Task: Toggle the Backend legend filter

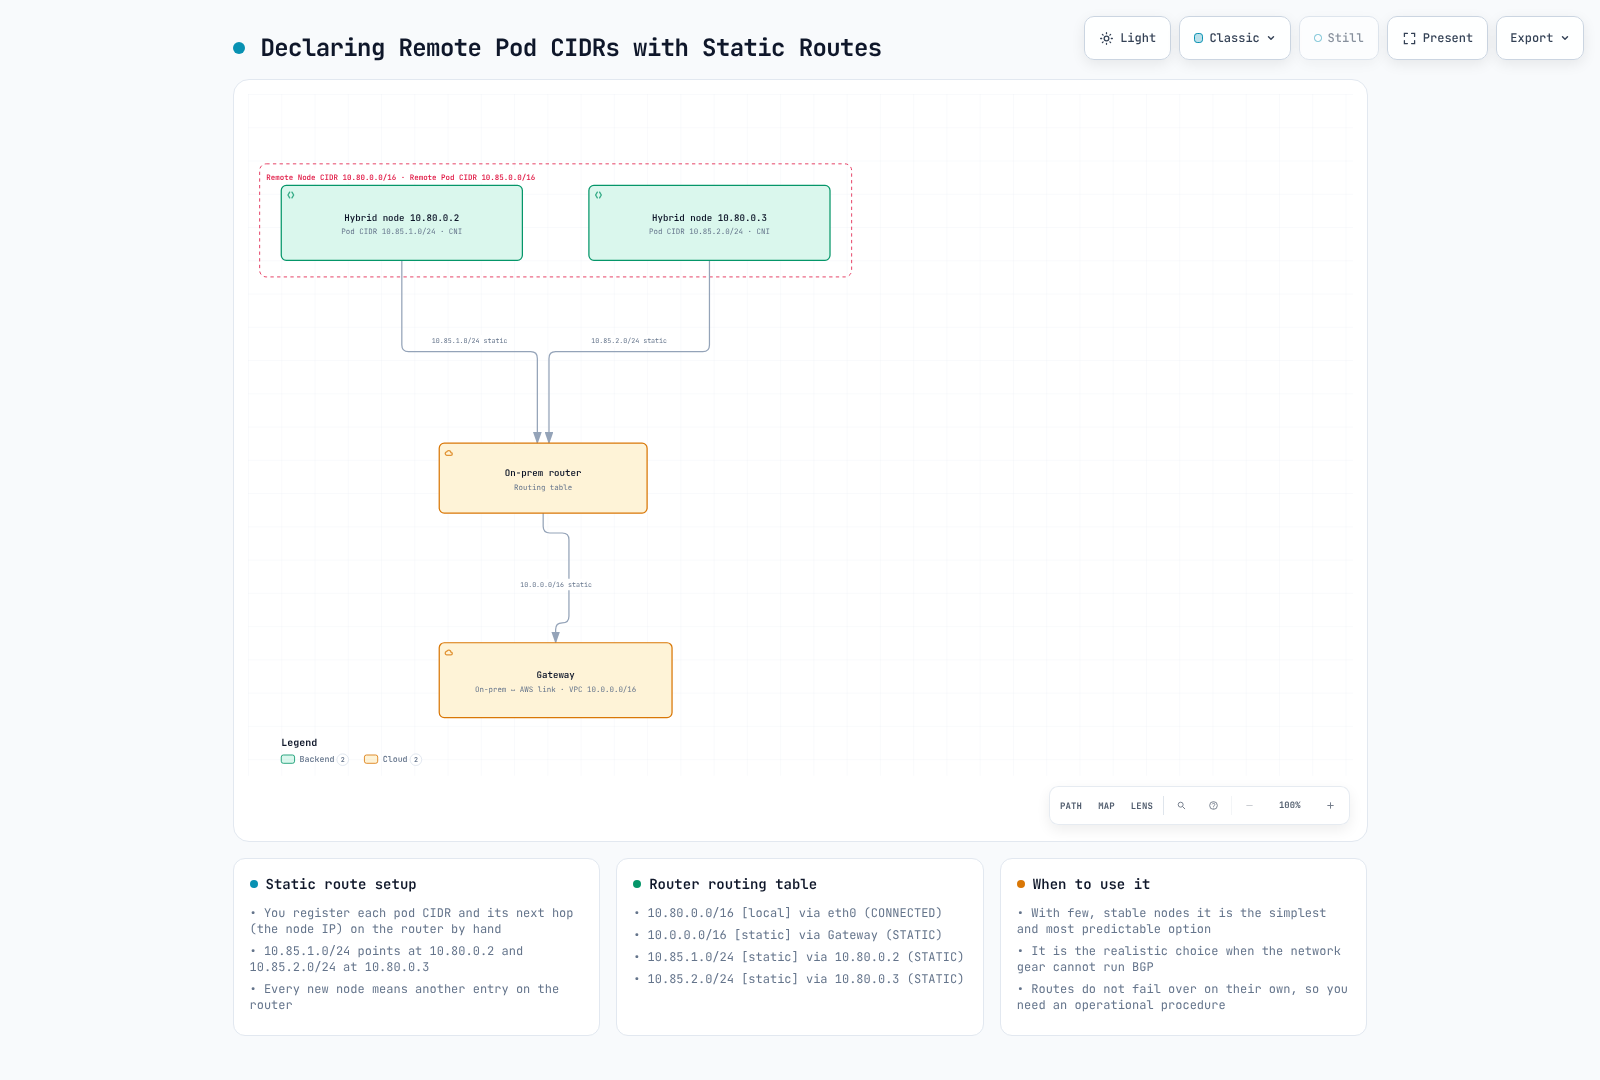Action: tap(314, 759)
